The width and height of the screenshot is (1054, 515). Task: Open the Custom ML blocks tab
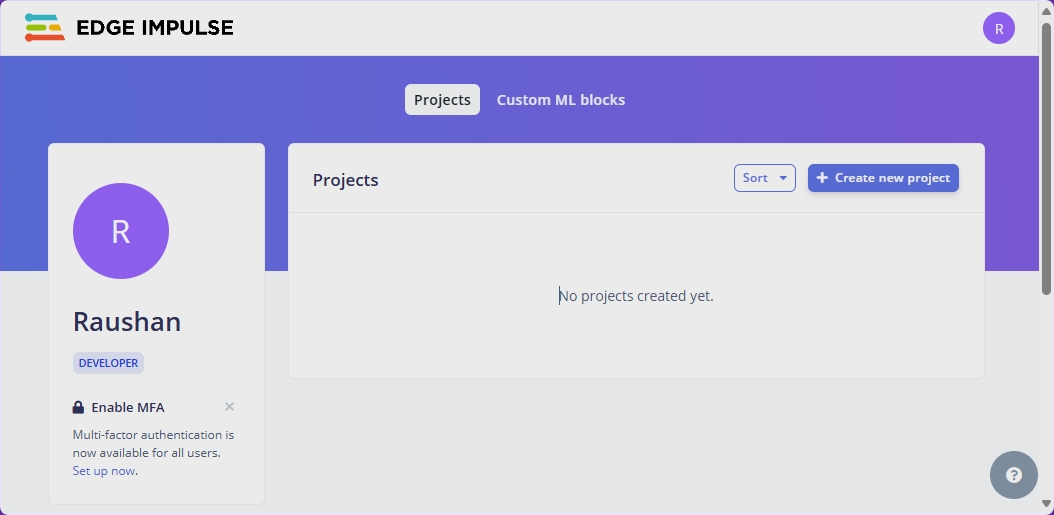tap(561, 100)
